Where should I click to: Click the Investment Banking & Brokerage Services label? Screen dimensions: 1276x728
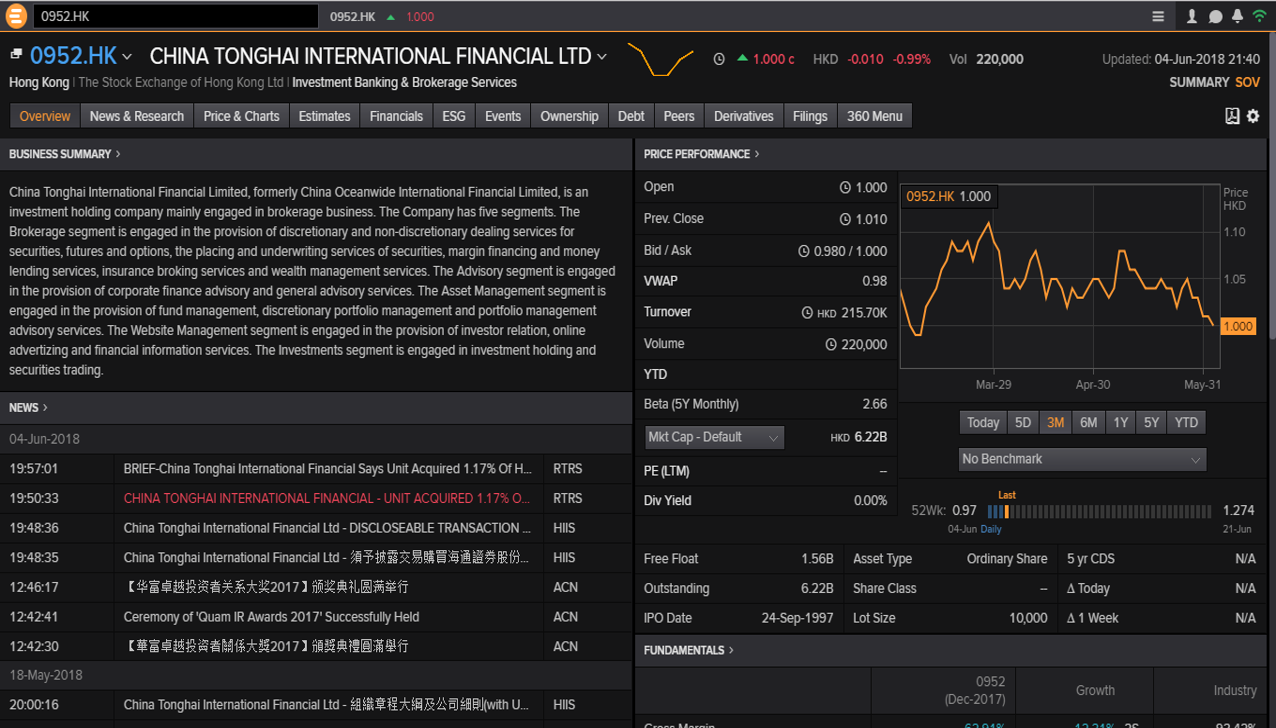(x=404, y=82)
